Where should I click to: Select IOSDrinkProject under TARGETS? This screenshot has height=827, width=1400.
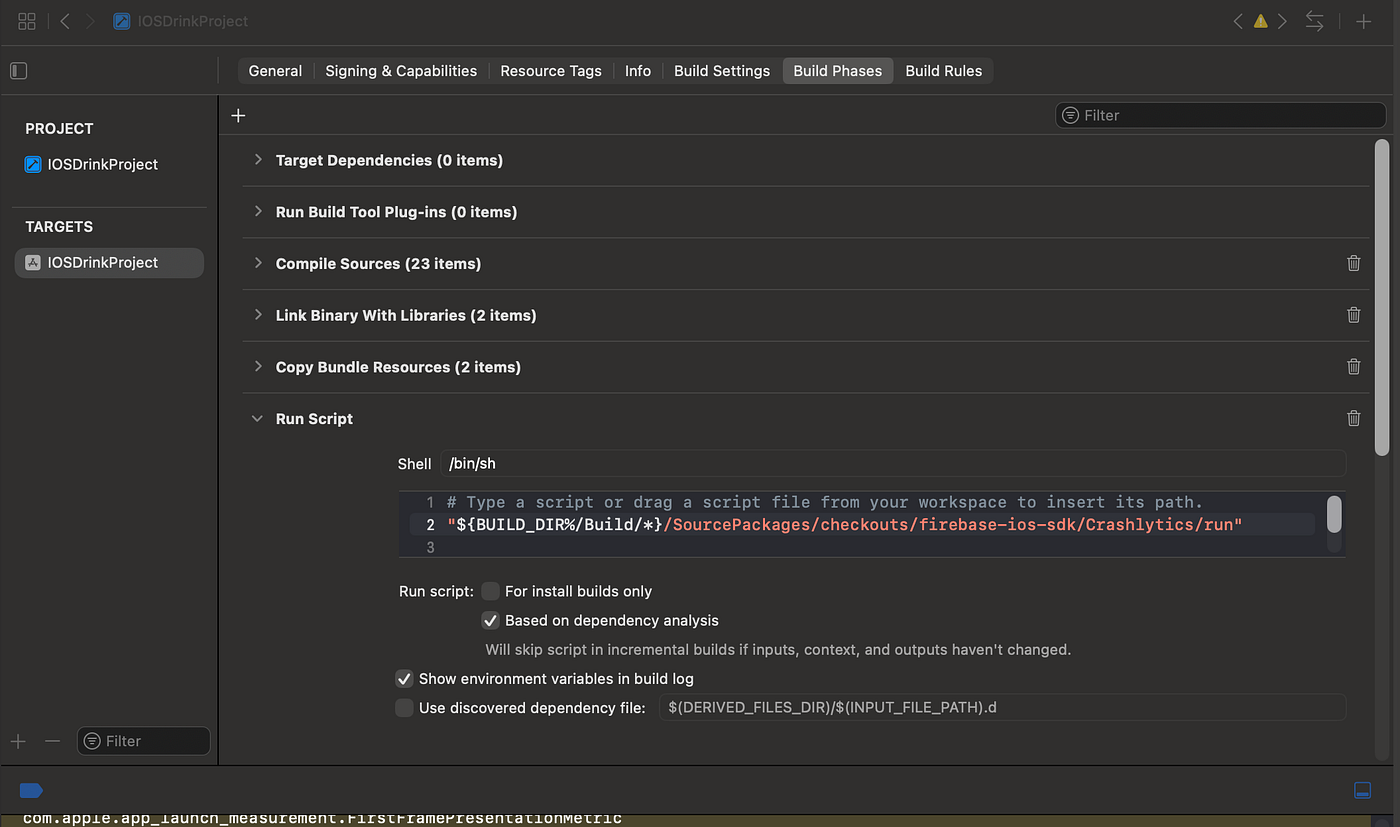pyautogui.click(x=109, y=262)
